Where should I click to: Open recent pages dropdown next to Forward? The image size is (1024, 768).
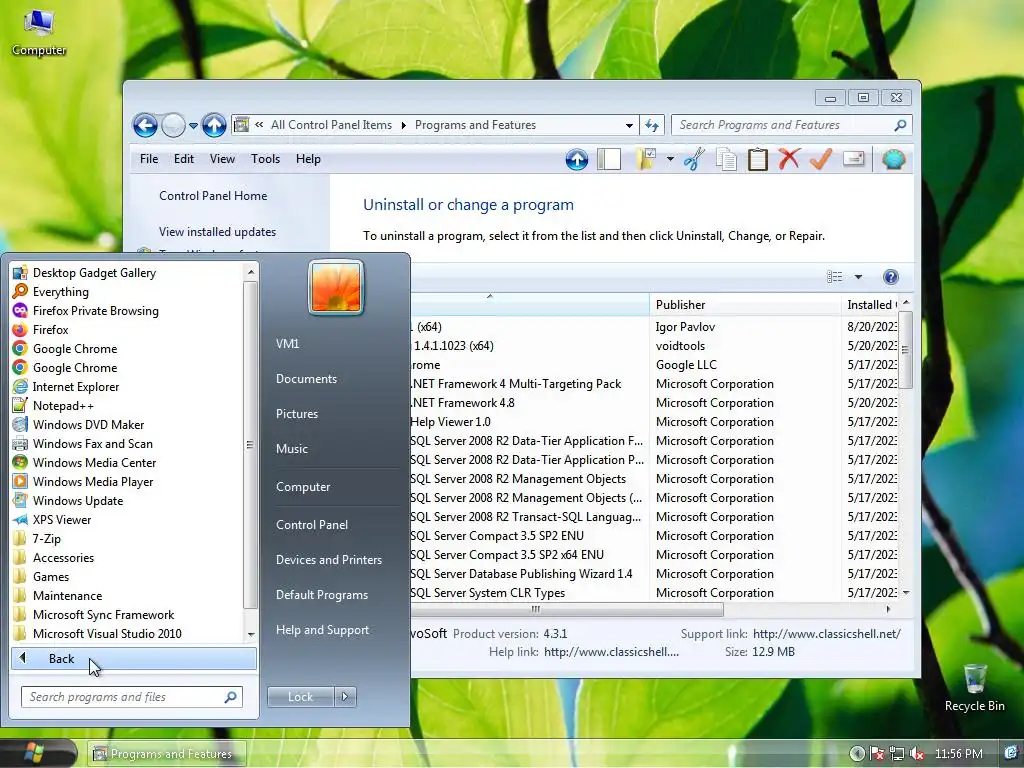coord(193,125)
